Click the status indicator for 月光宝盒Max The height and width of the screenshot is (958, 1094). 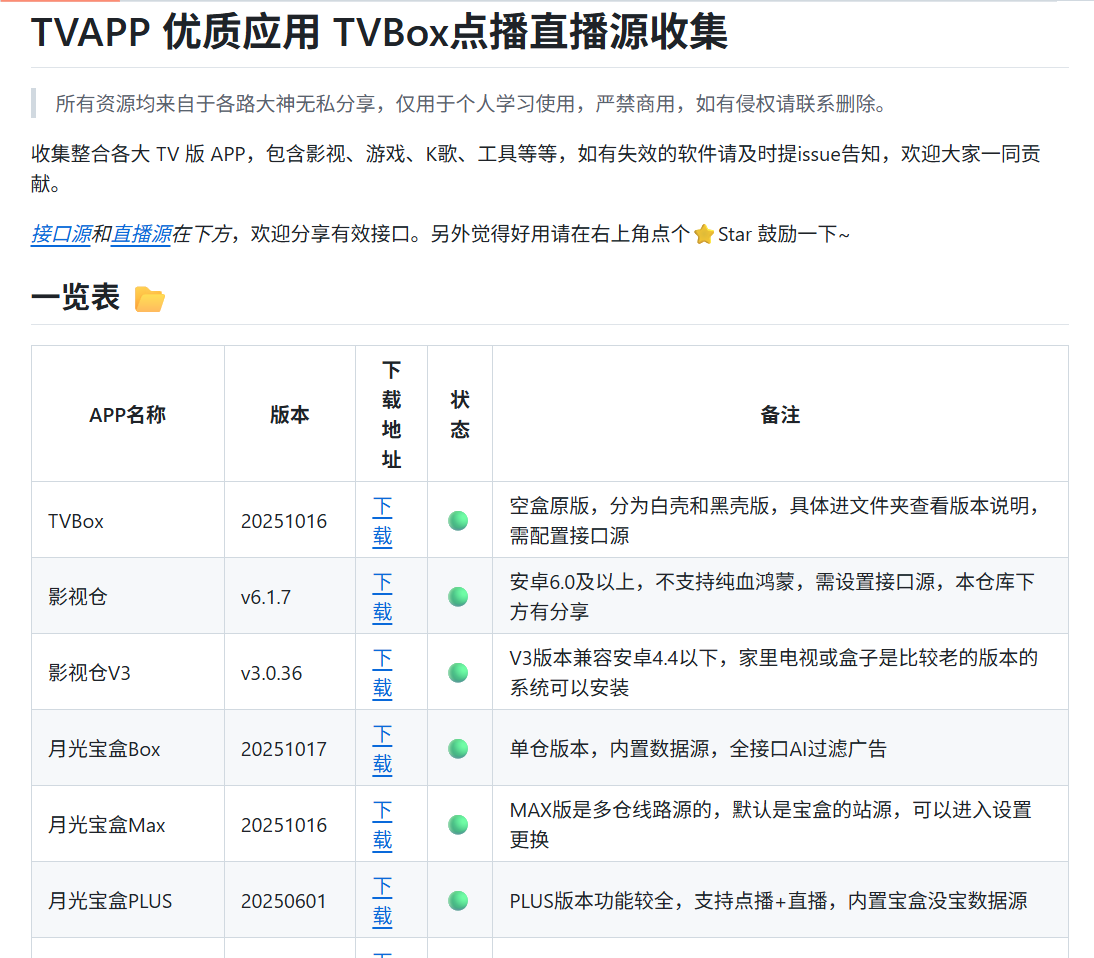458,823
